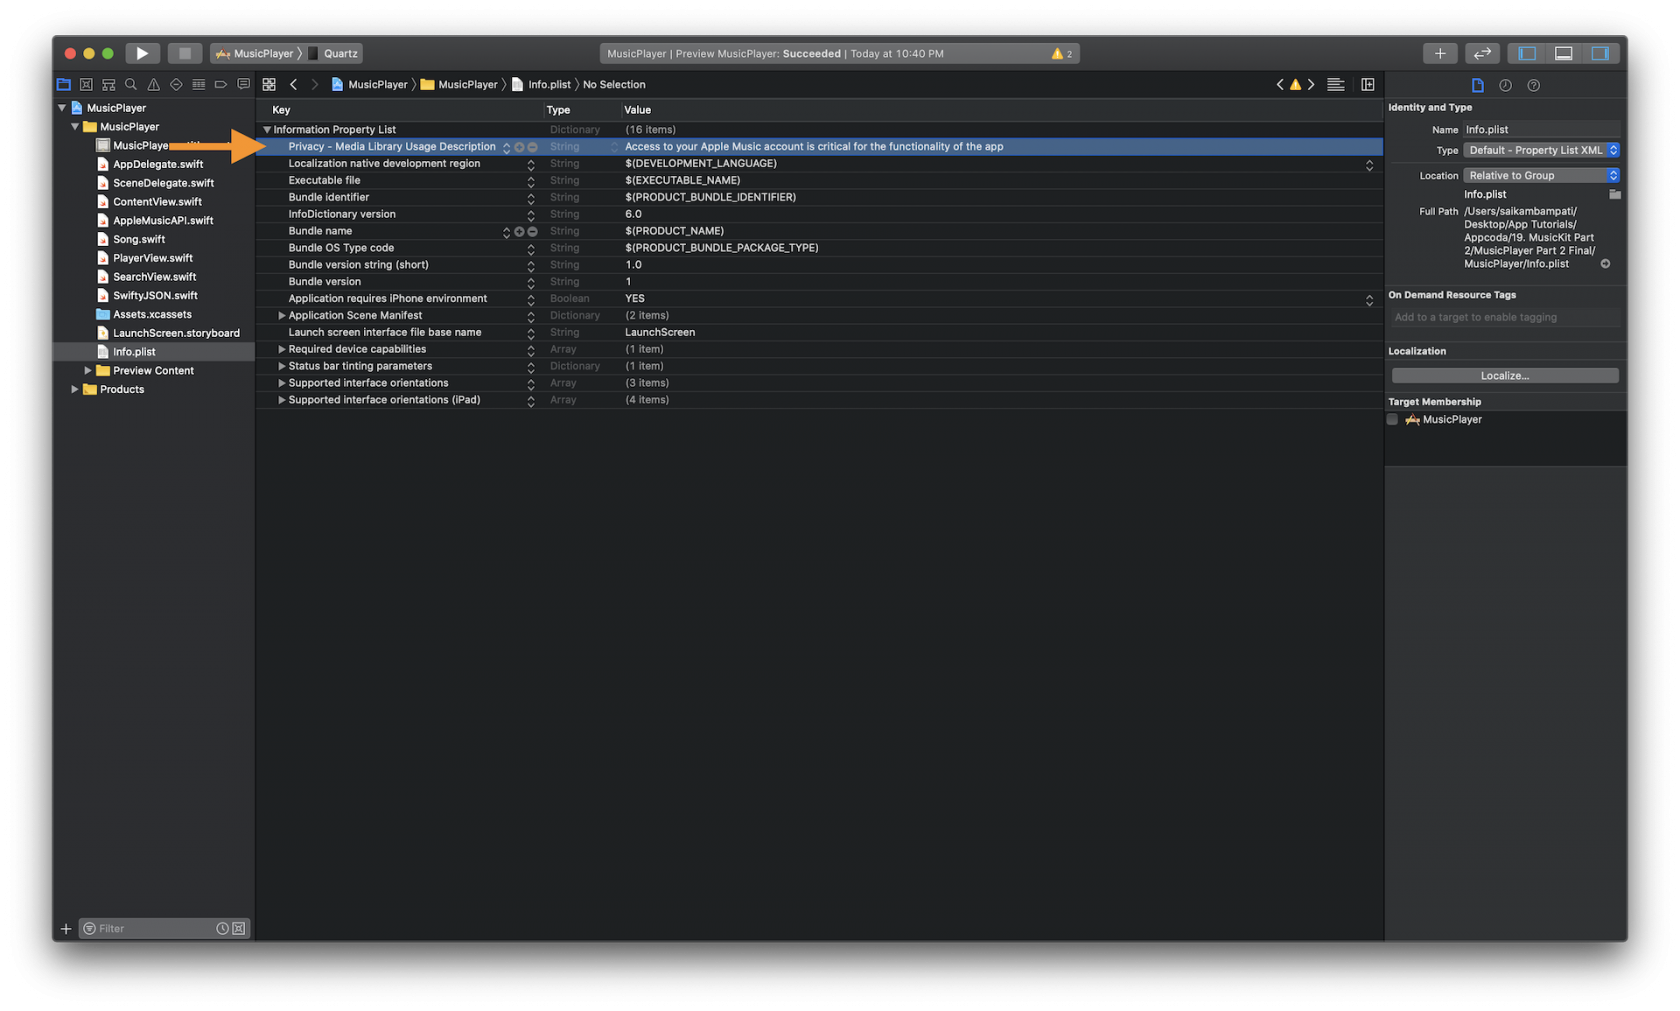This screenshot has width=1680, height=1011.
Task: Open the Find navigator (magnifying glass)
Action: pyautogui.click(x=131, y=84)
